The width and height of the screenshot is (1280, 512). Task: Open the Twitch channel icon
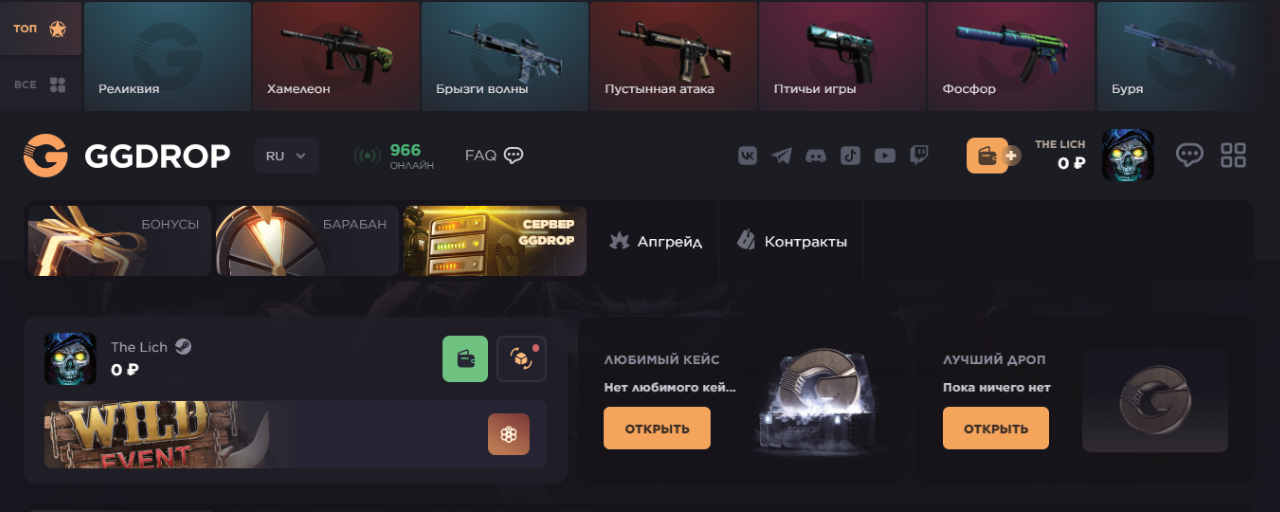click(919, 155)
